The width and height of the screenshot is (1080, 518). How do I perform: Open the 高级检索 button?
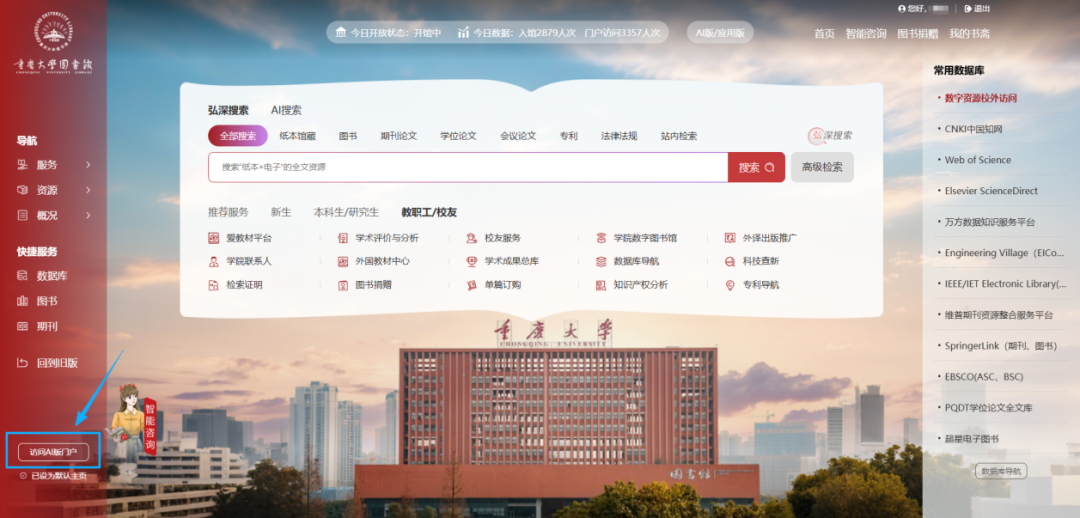pyautogui.click(x=822, y=167)
